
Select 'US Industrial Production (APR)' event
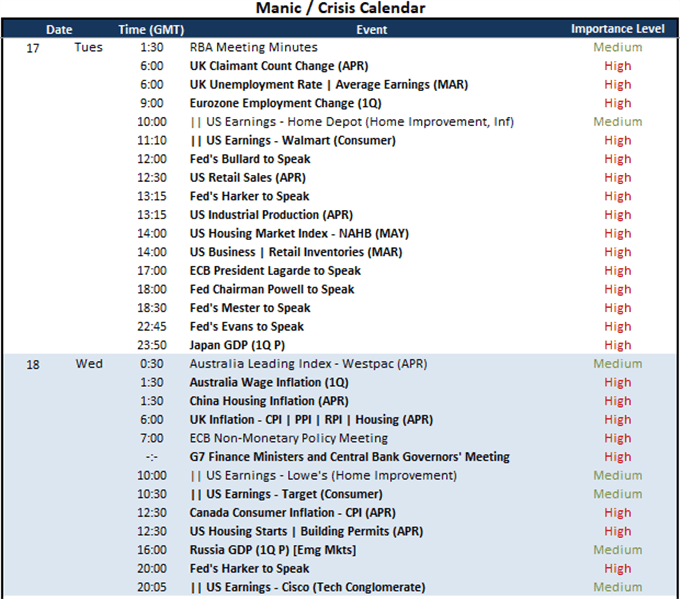click(271, 215)
